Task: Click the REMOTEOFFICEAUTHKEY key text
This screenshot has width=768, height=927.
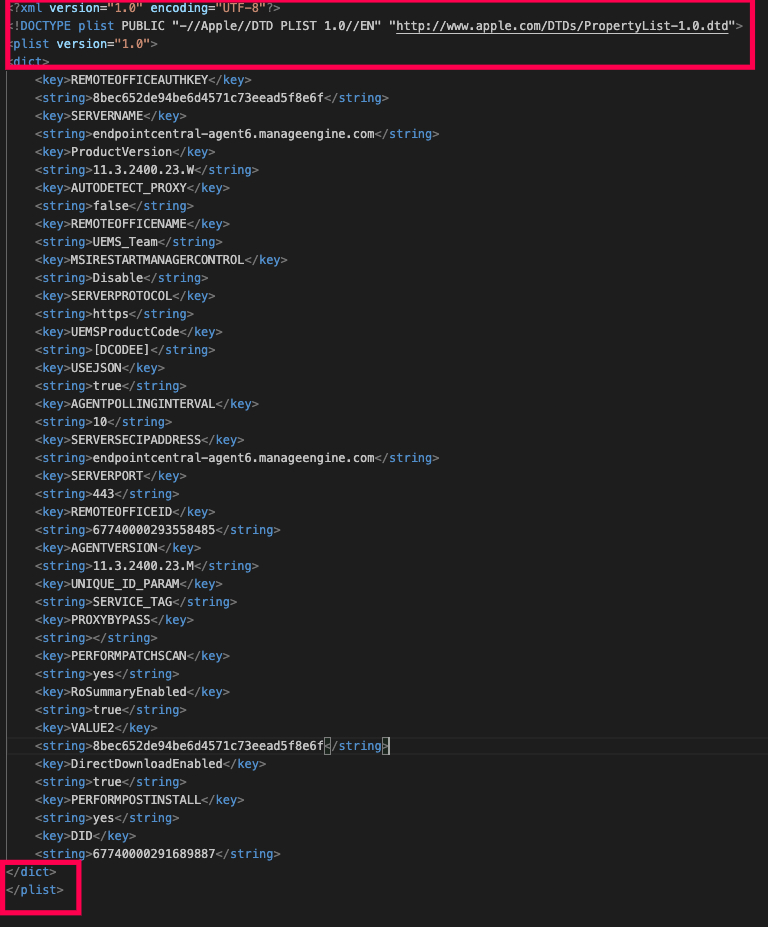Action: (140, 80)
